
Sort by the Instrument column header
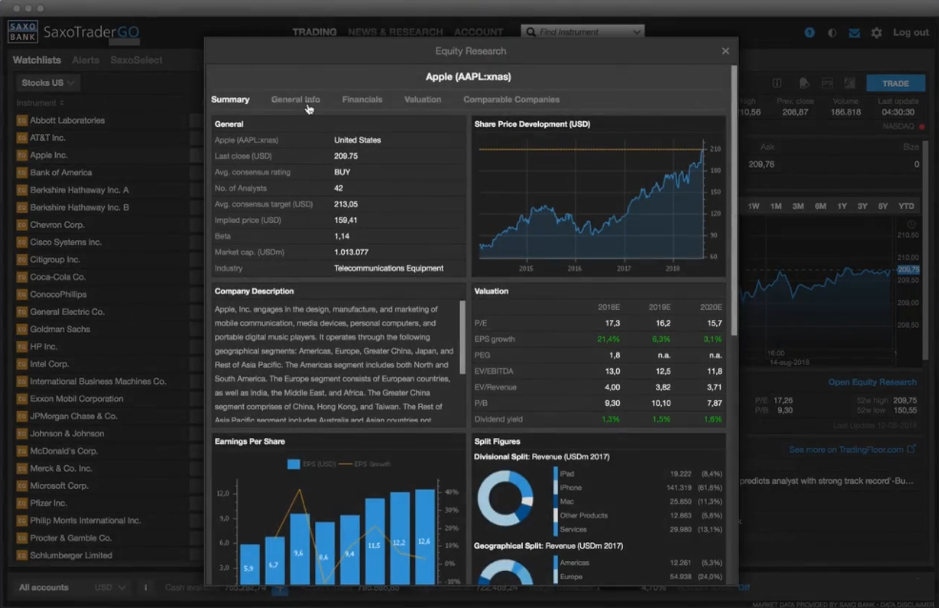pos(40,103)
